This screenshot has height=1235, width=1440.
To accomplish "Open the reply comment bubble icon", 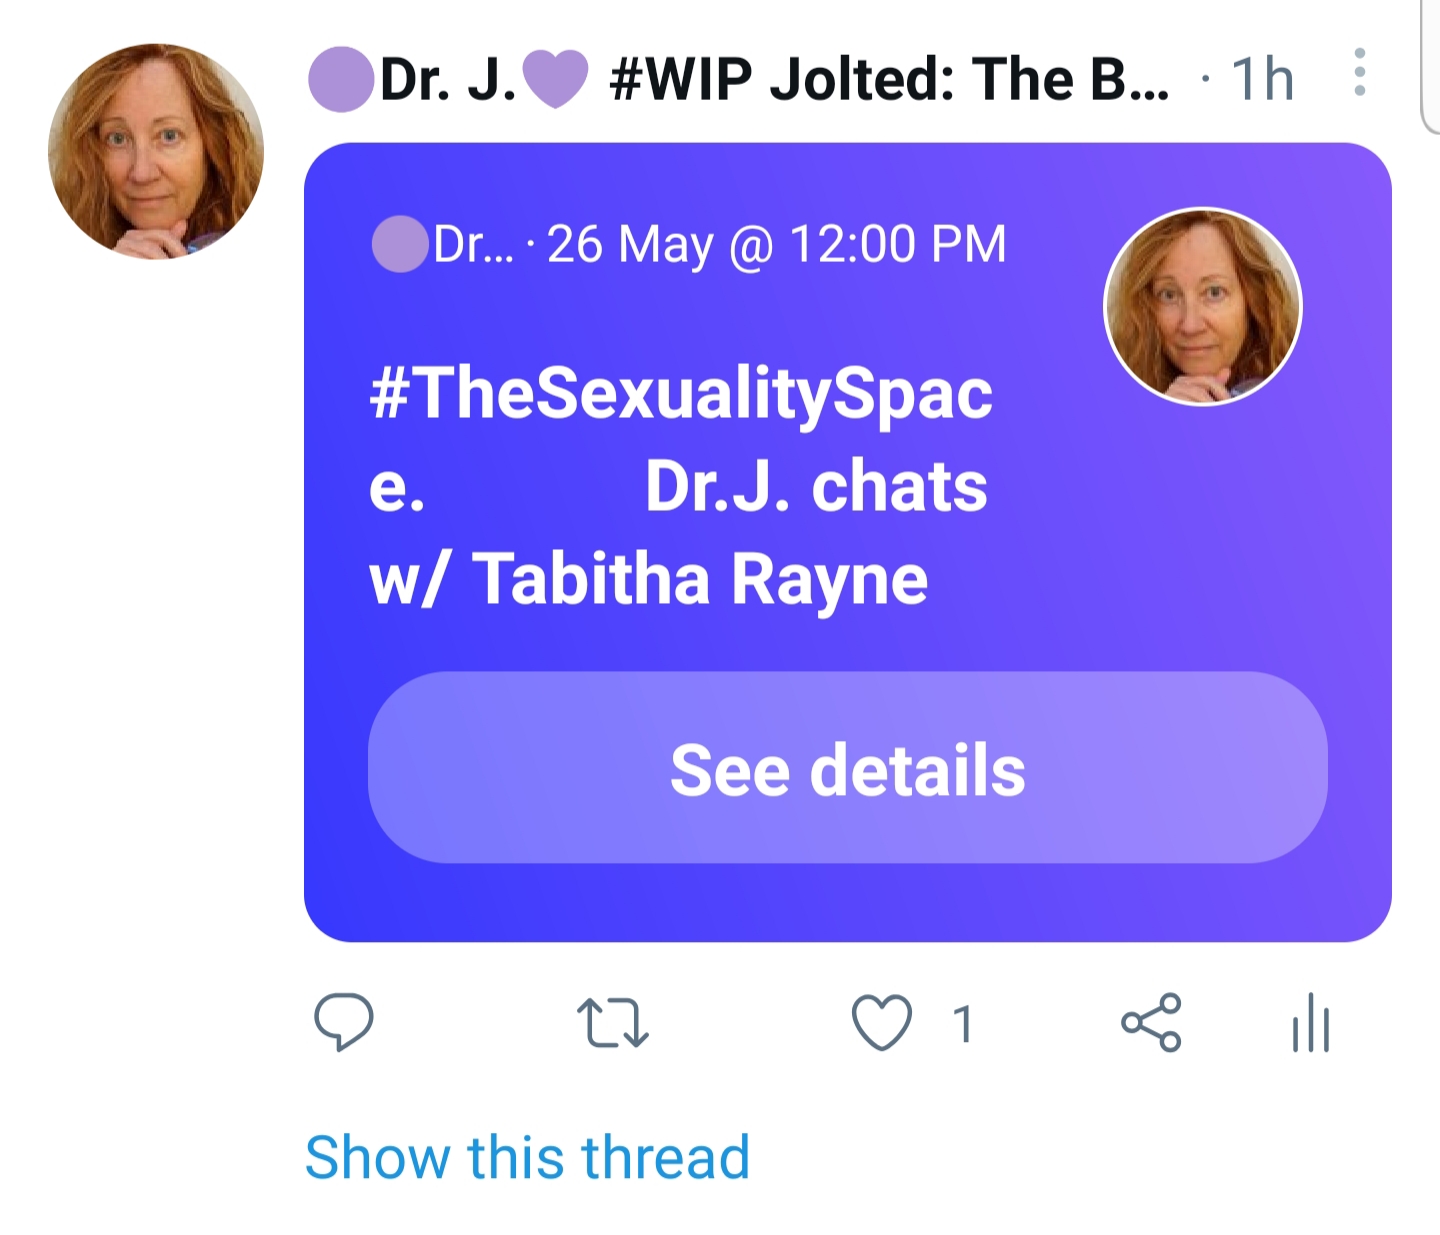I will point(343,1022).
